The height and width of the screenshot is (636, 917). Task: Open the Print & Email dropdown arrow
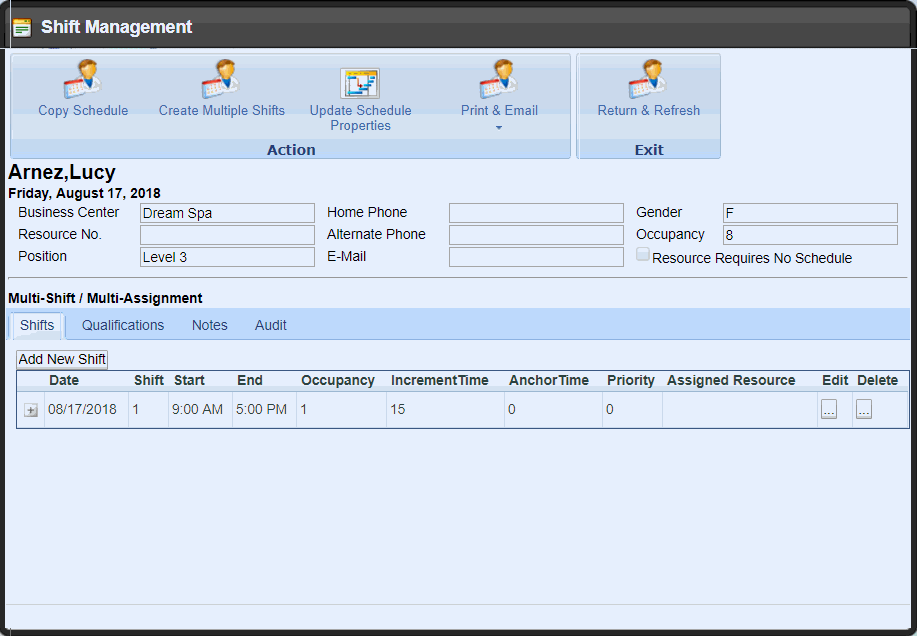point(499,127)
